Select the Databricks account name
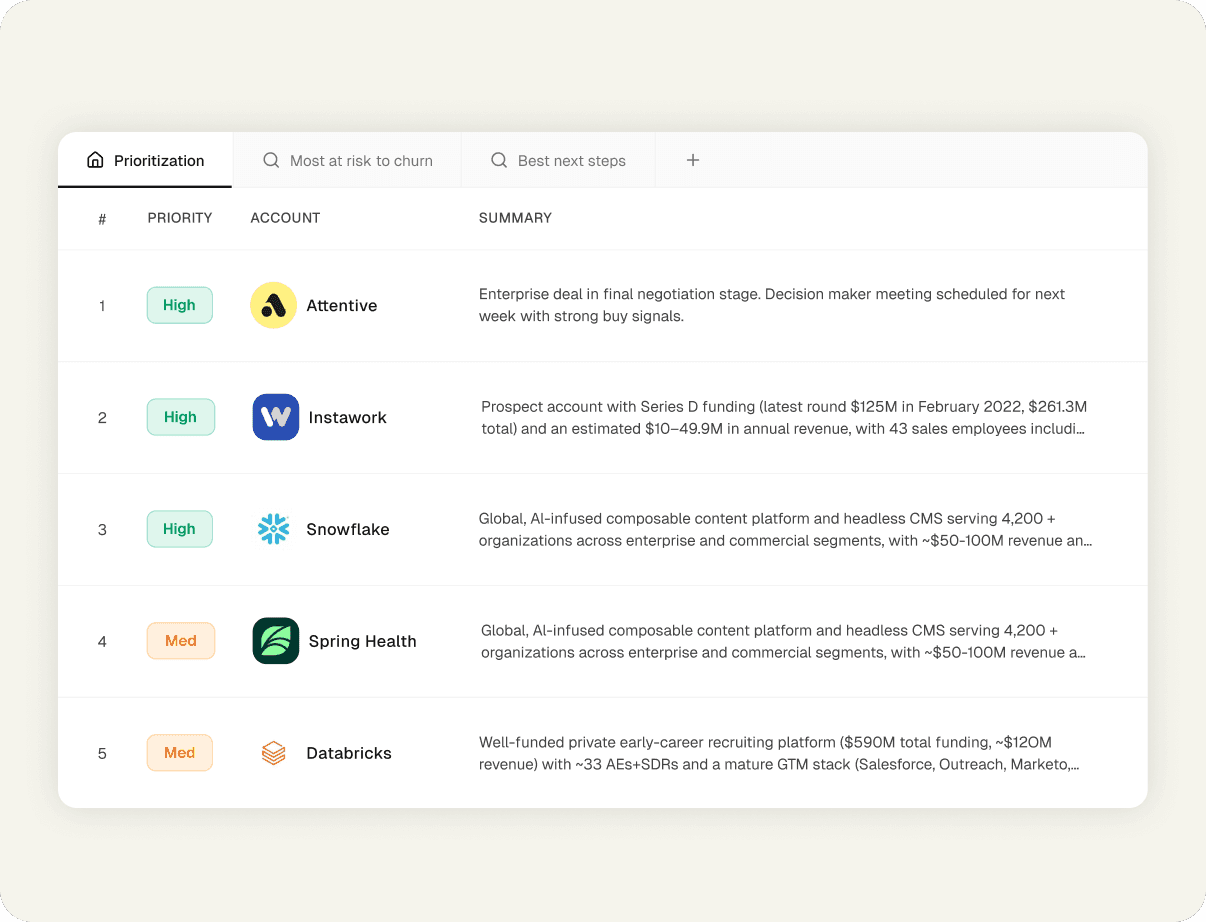Viewport: 1206px width, 922px height. point(349,754)
